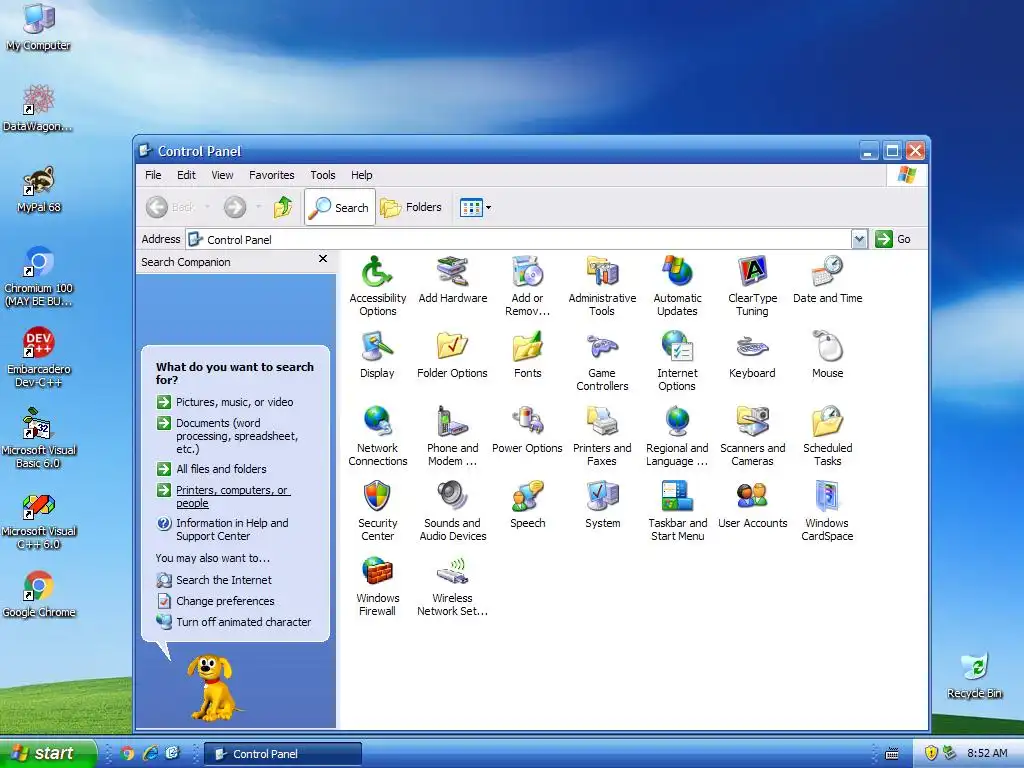Open Printers and Faxes icon
Image resolution: width=1024 pixels, height=768 pixels.
[x=602, y=436]
